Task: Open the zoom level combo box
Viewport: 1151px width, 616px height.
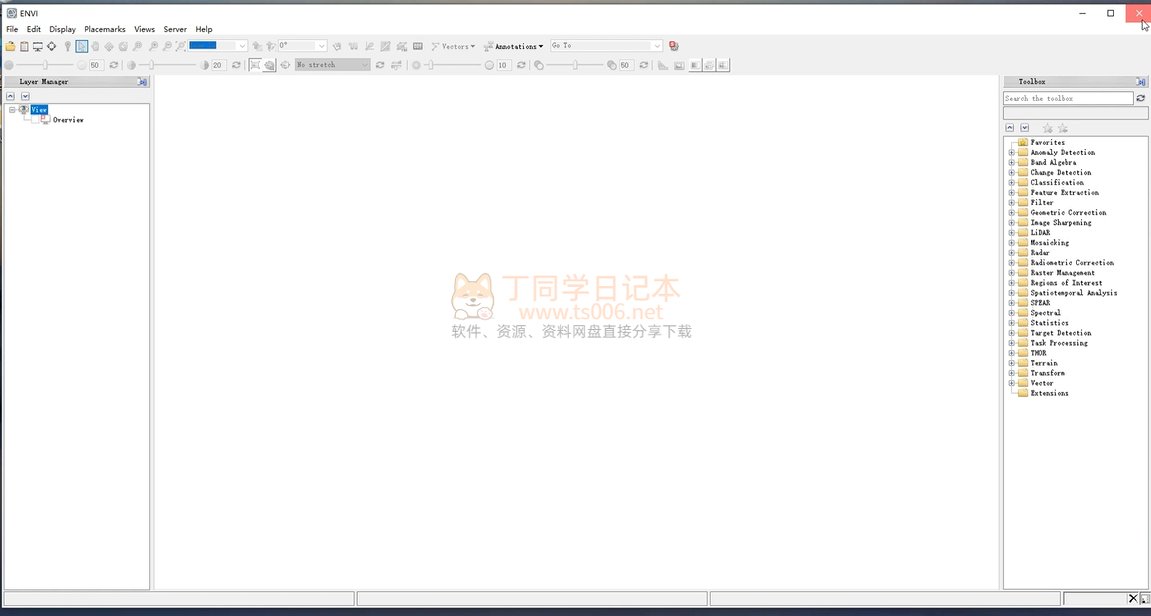Action: coord(218,46)
